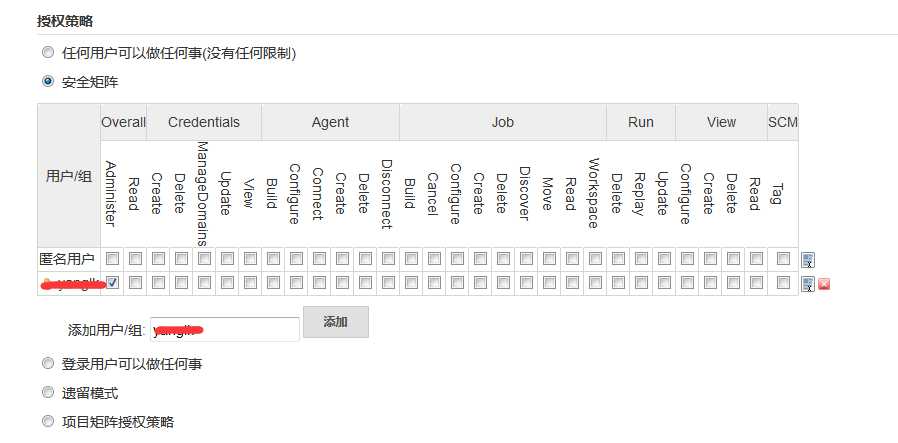This screenshot has height=443, width=898.
Task: Select the 任何用户可以做任何事 radio option
Action: 48,53
